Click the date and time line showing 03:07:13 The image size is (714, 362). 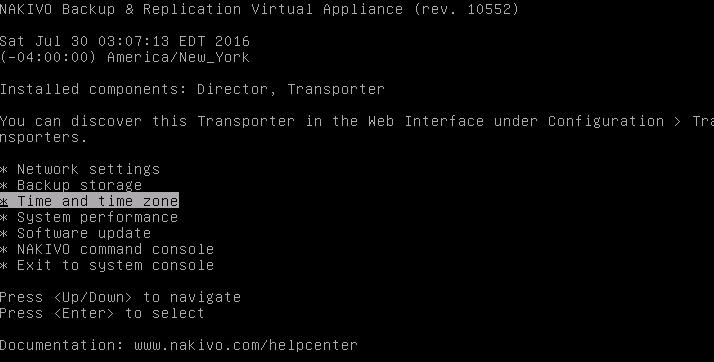coord(125,41)
